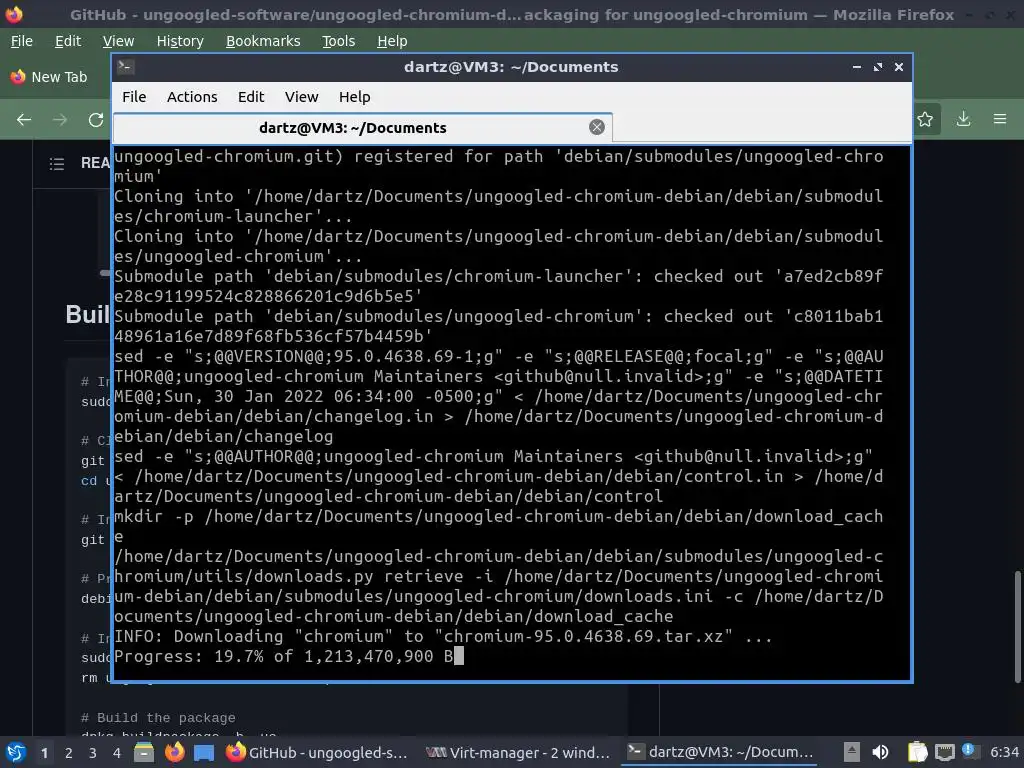Image resolution: width=1024 pixels, height=768 pixels.
Task: Open Firefox View menu
Action: click(118, 41)
